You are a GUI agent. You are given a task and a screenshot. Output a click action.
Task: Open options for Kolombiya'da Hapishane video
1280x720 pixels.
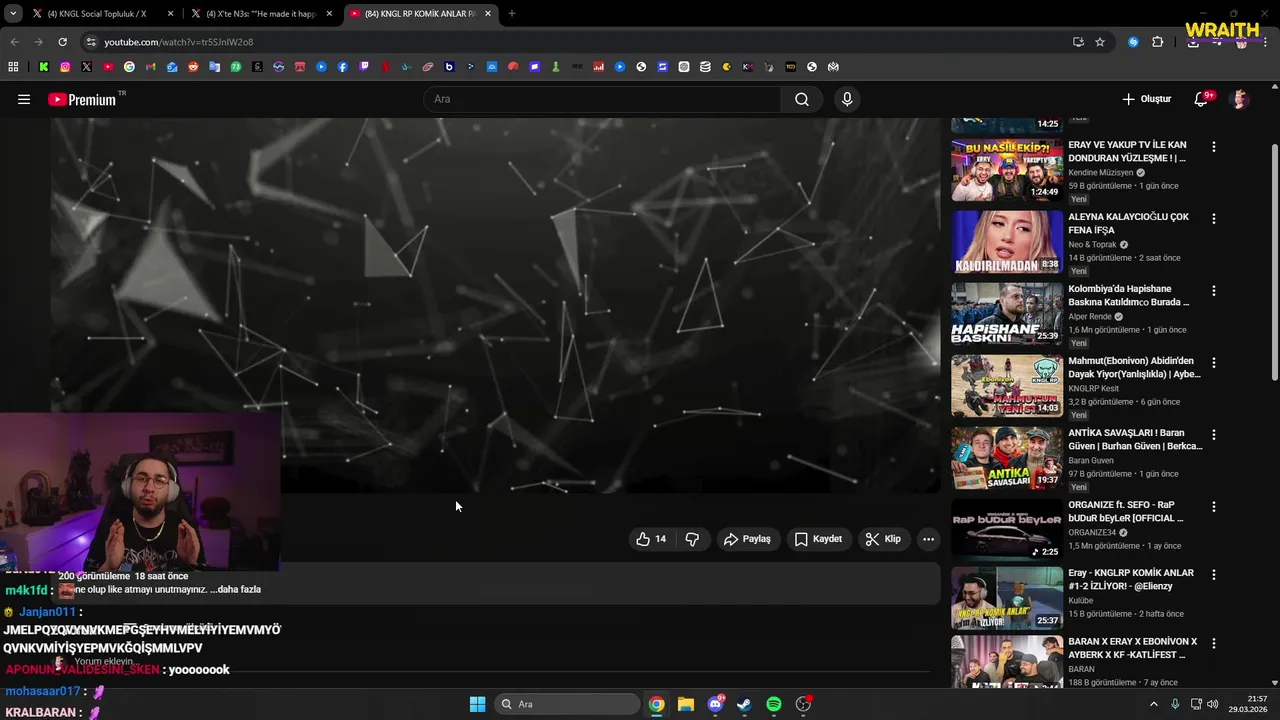pos(1214,291)
